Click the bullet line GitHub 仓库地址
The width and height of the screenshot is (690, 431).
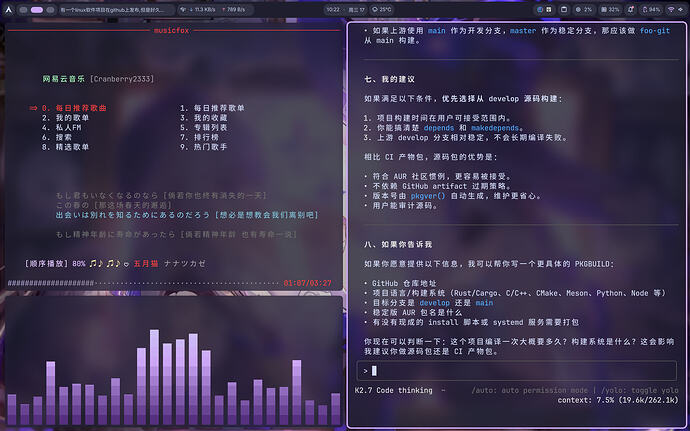point(400,284)
